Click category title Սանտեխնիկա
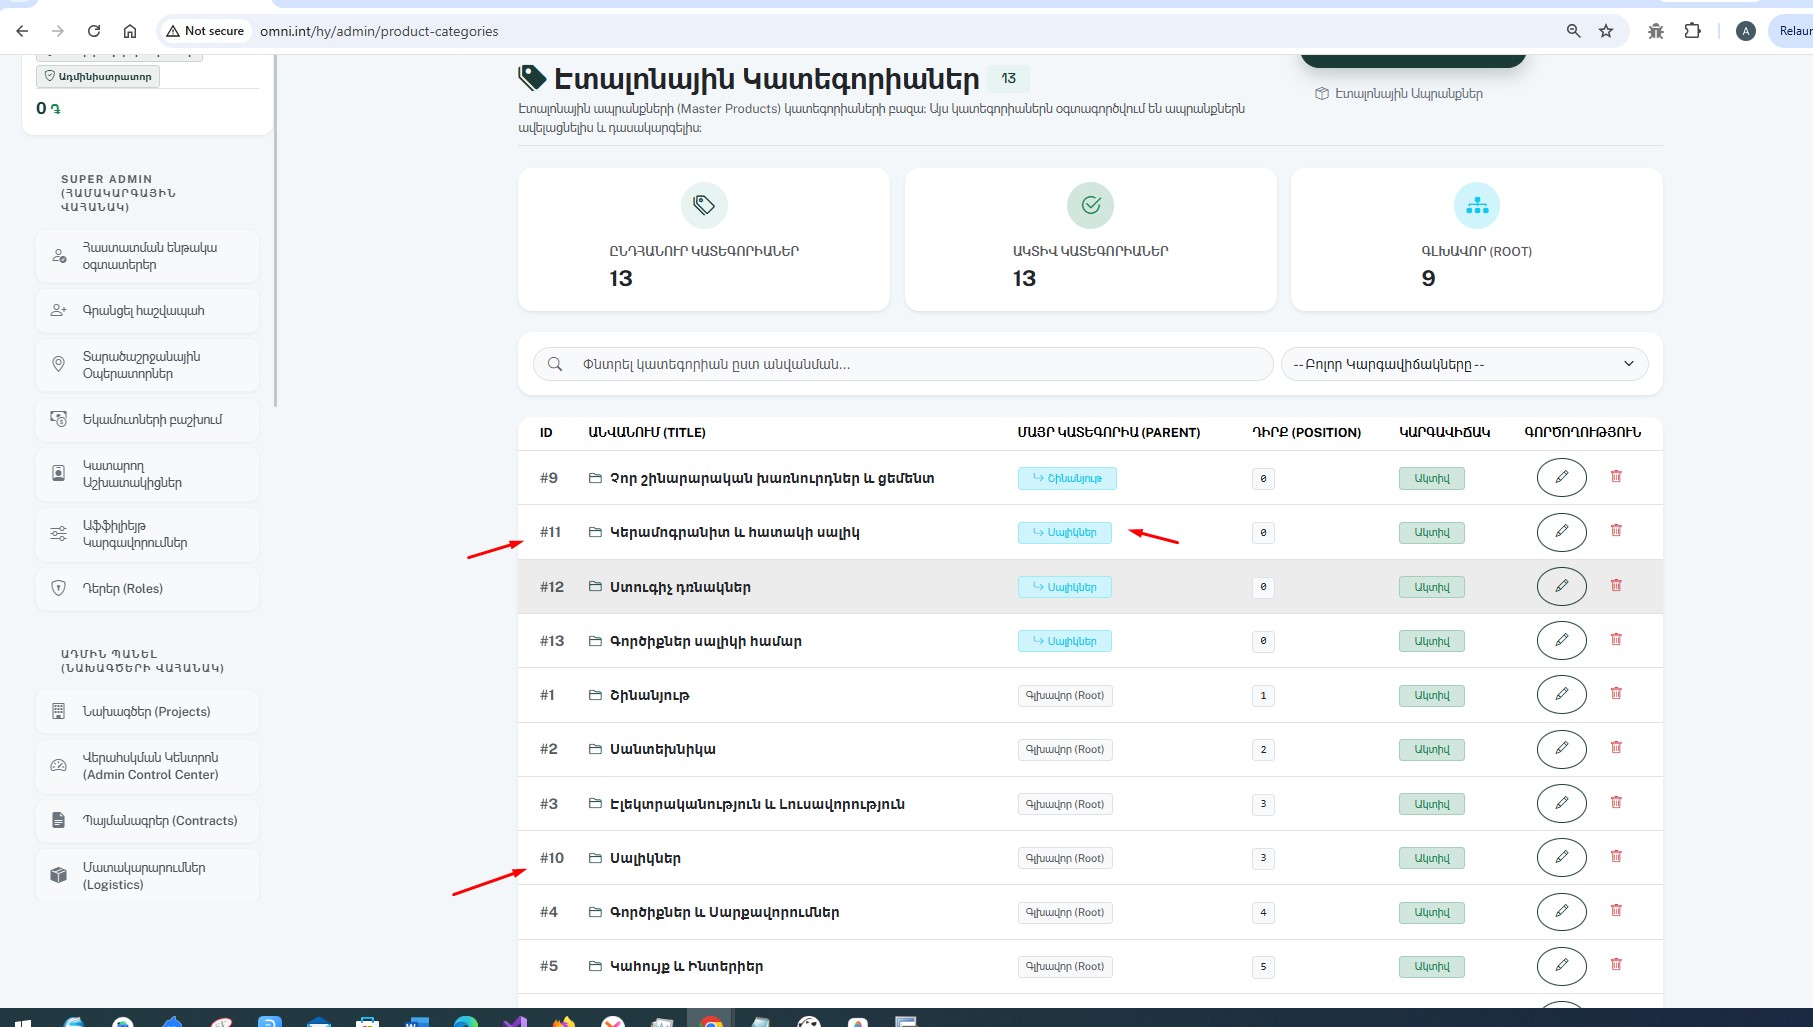 click(x=663, y=749)
